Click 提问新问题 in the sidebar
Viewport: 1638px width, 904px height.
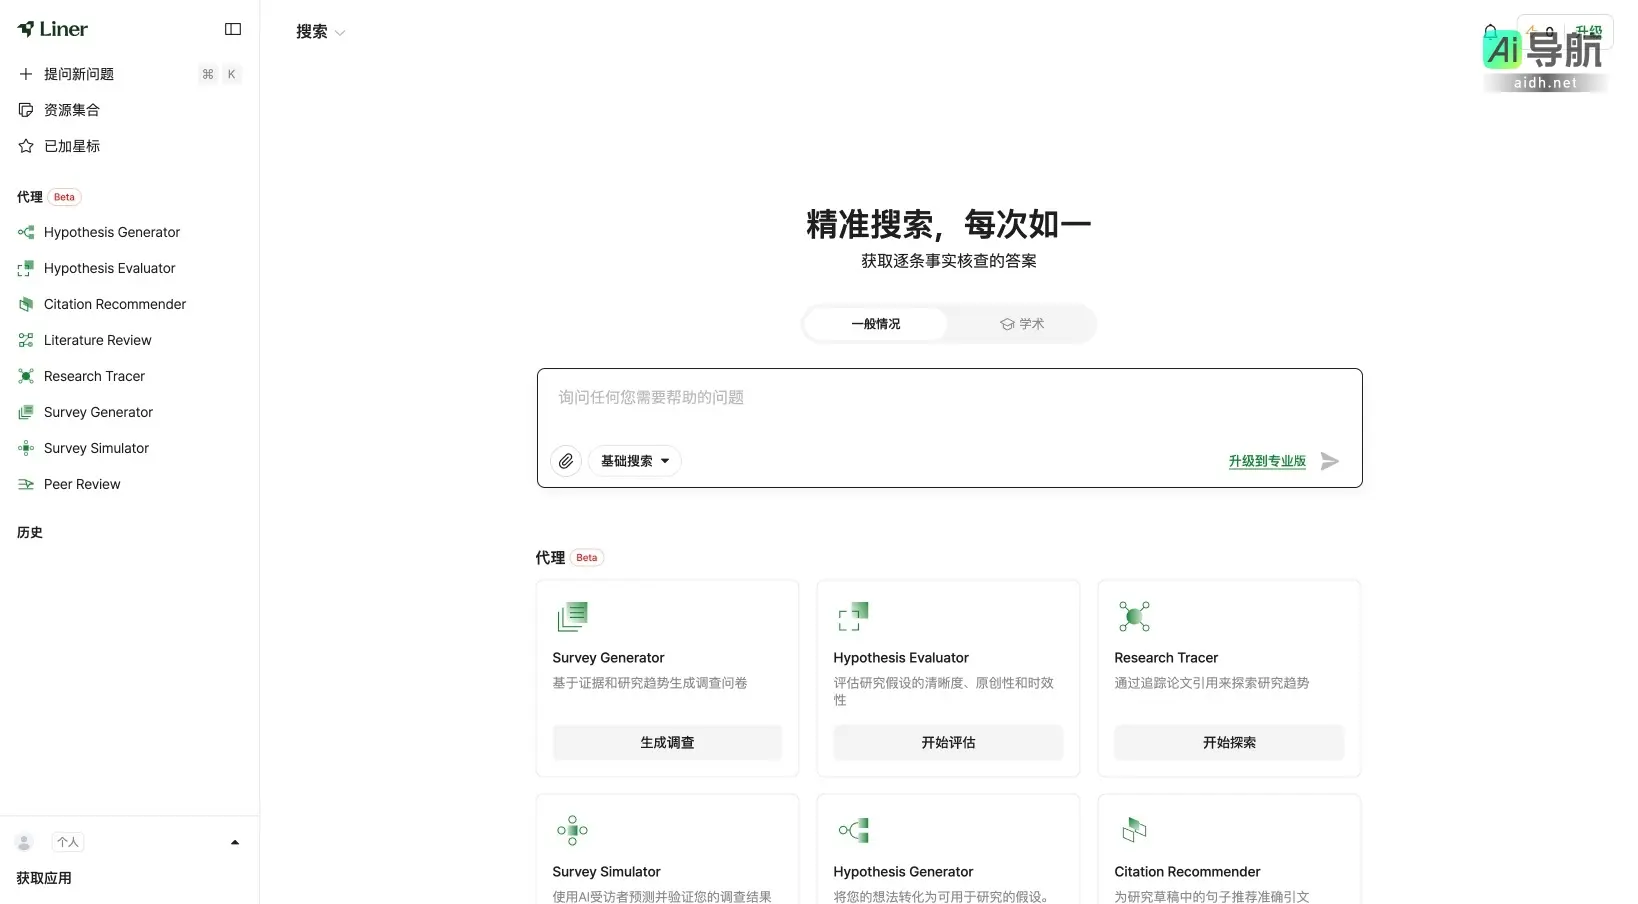(x=80, y=74)
